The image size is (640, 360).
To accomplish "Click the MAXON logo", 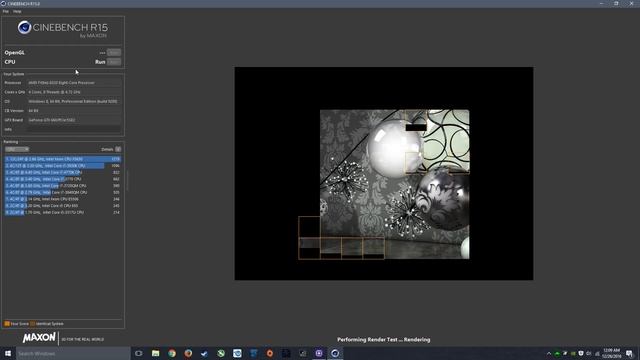I will pos(39,338).
